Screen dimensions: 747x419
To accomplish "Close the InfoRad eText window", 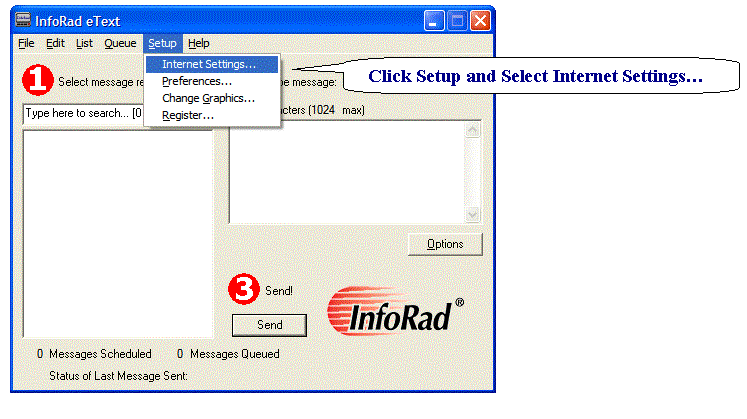I will coord(481,21).
